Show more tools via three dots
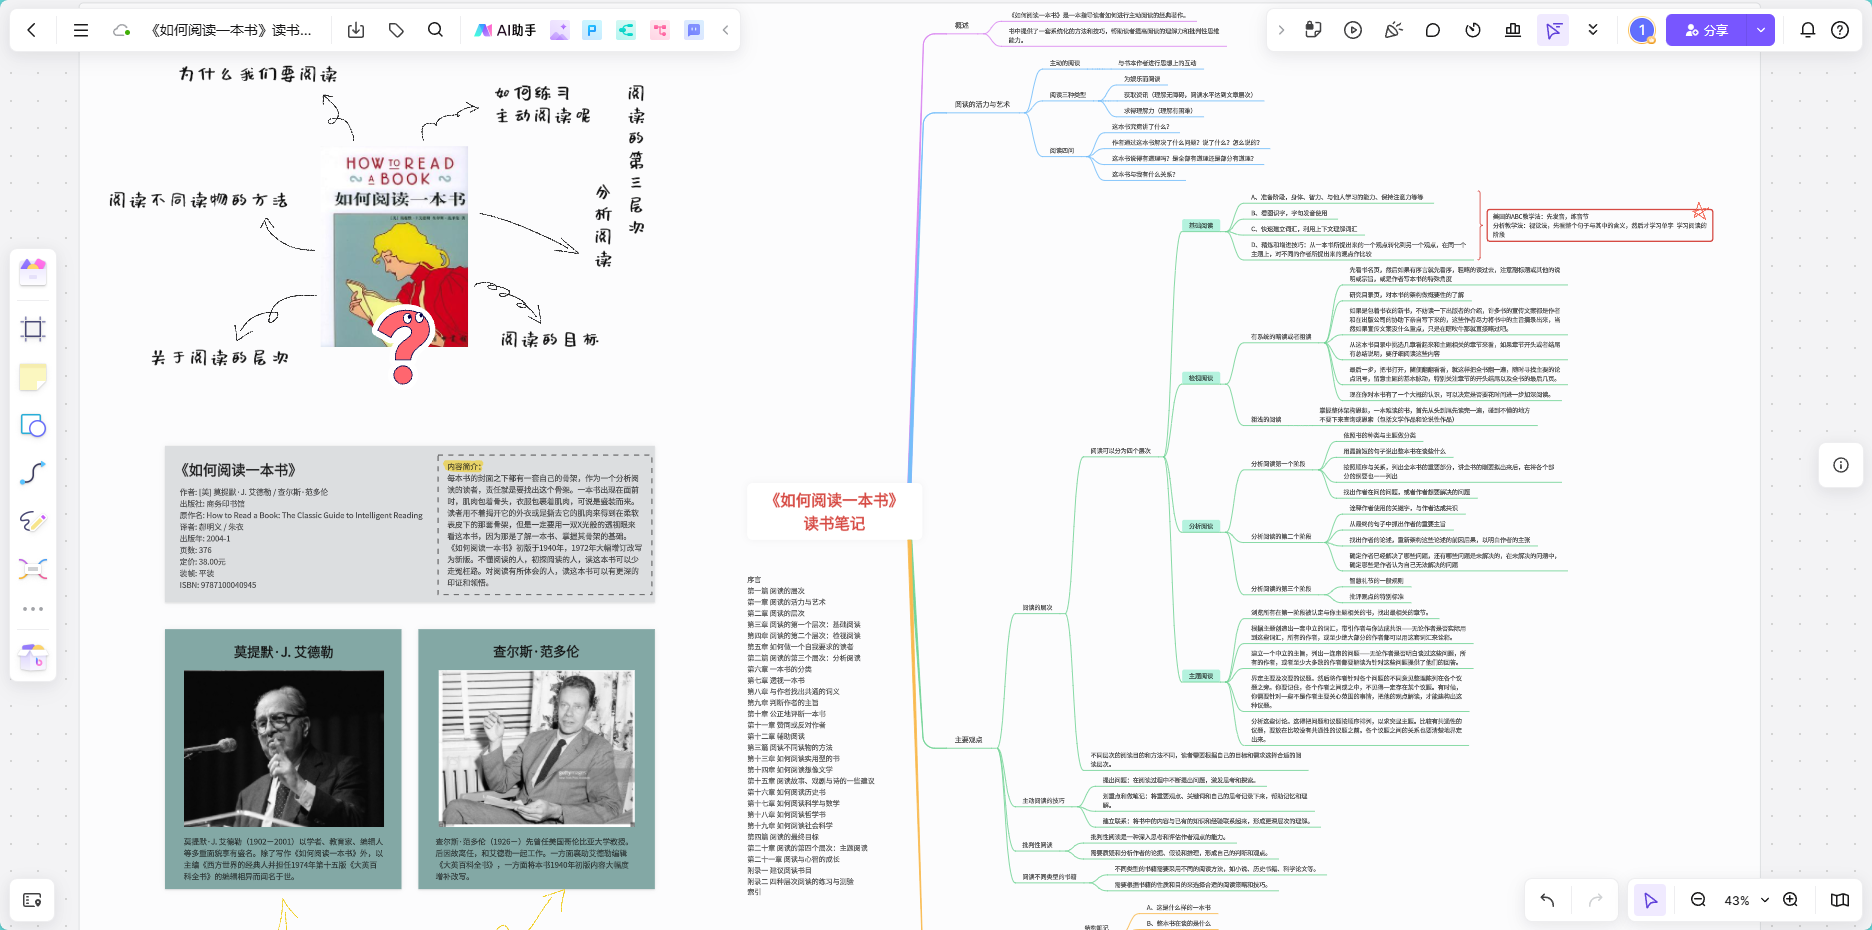Image resolution: width=1872 pixels, height=930 pixels. 33,609
